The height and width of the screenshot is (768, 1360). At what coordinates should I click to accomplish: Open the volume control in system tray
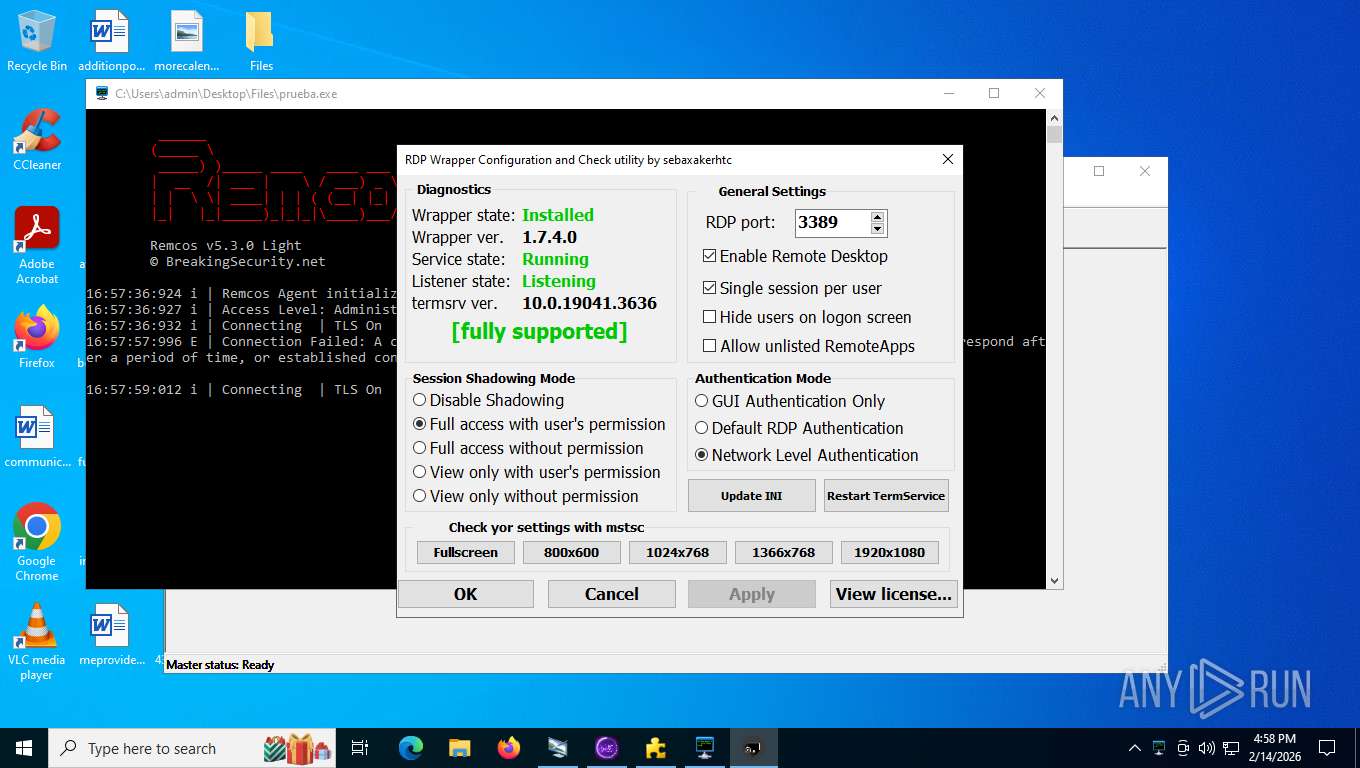[x=1206, y=748]
